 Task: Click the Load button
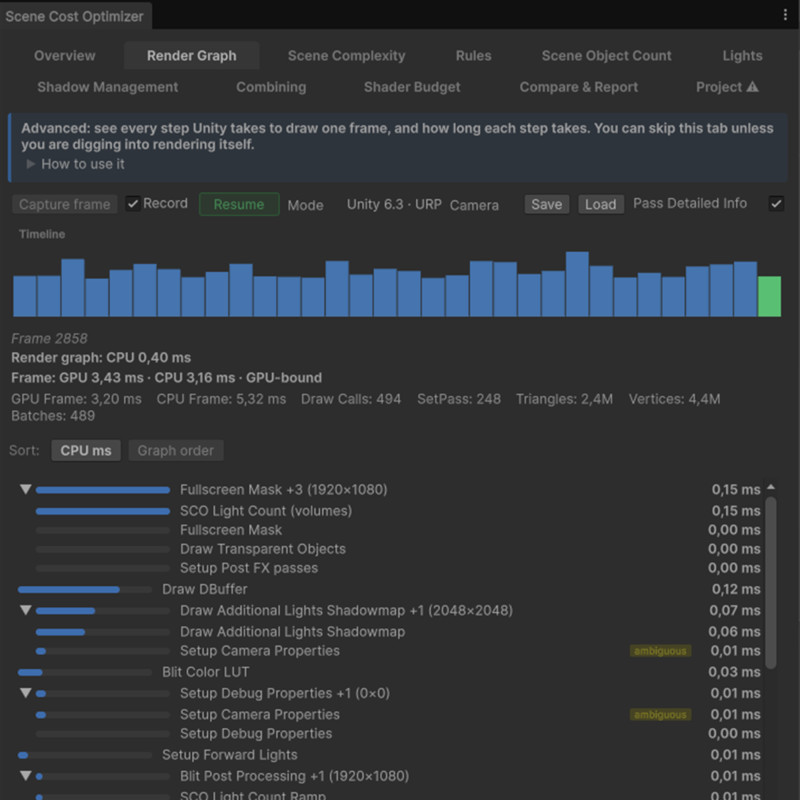pyautogui.click(x=601, y=204)
